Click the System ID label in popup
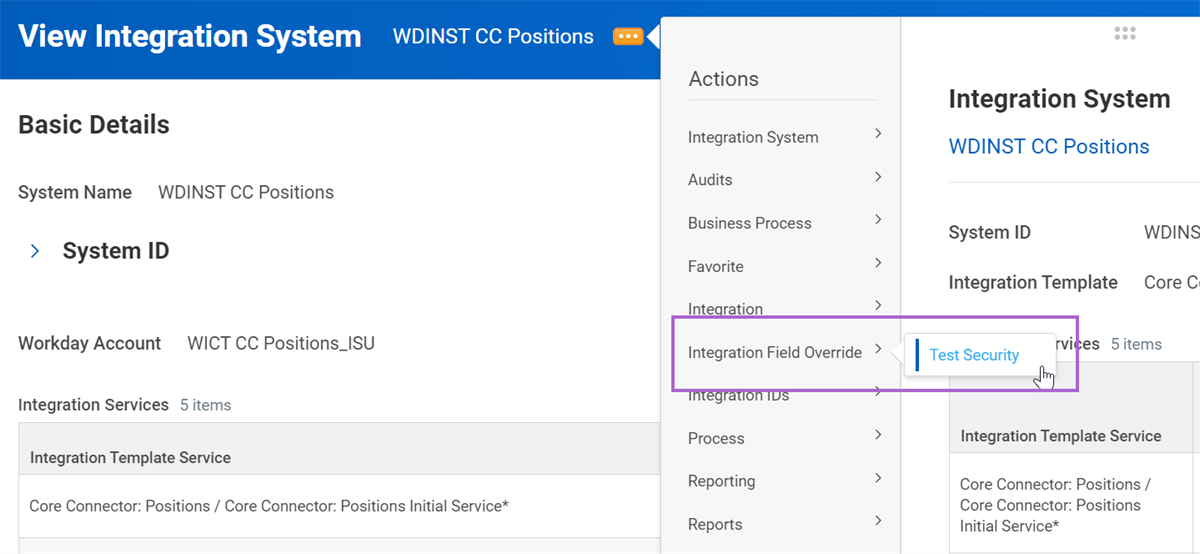This screenshot has height=554, width=1200. [x=990, y=233]
